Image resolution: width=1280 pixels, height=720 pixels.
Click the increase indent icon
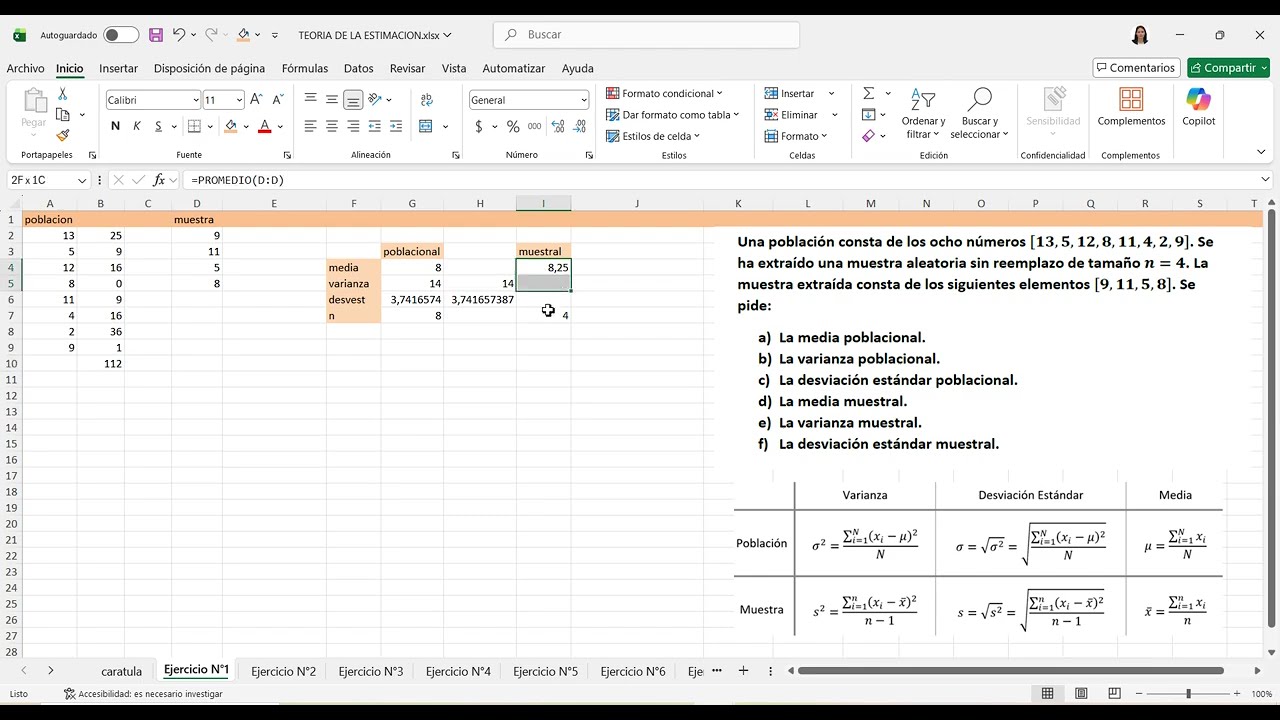(397, 126)
